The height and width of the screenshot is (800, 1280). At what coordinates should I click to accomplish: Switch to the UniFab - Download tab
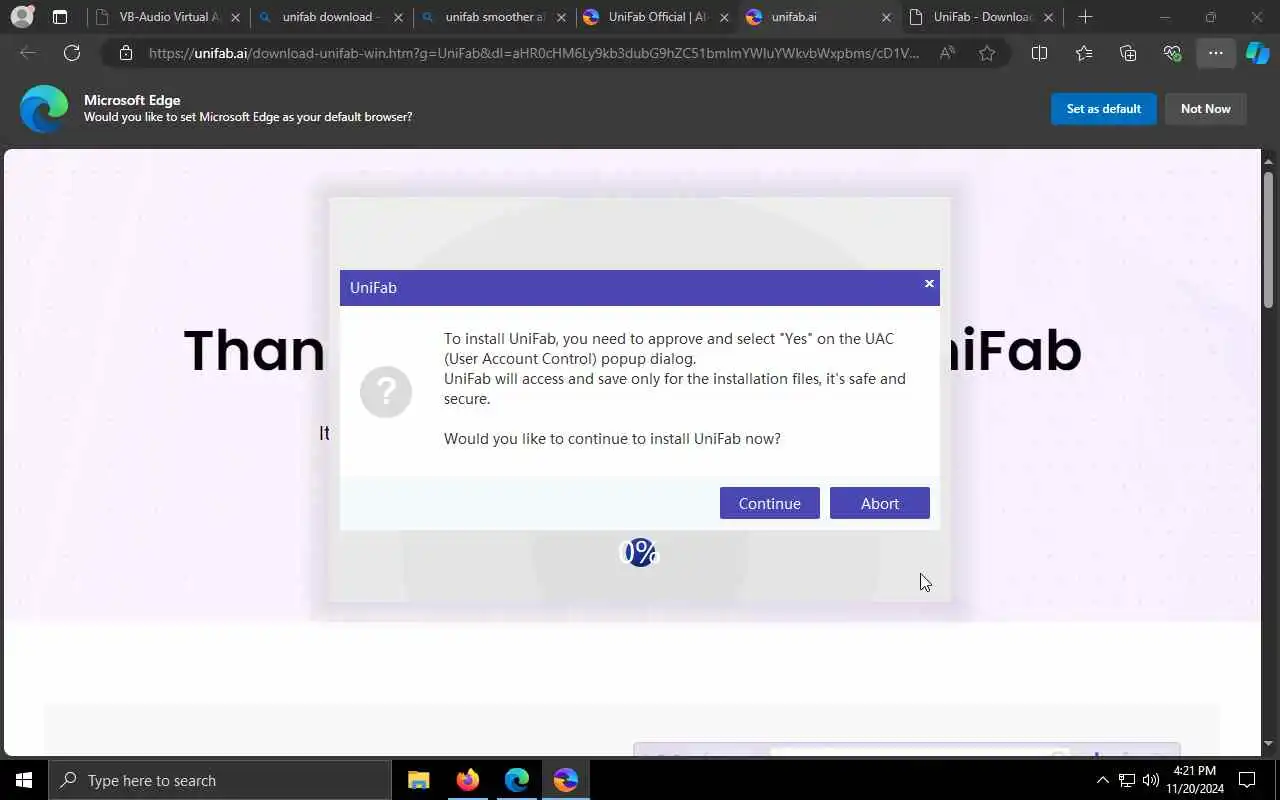coord(983,17)
